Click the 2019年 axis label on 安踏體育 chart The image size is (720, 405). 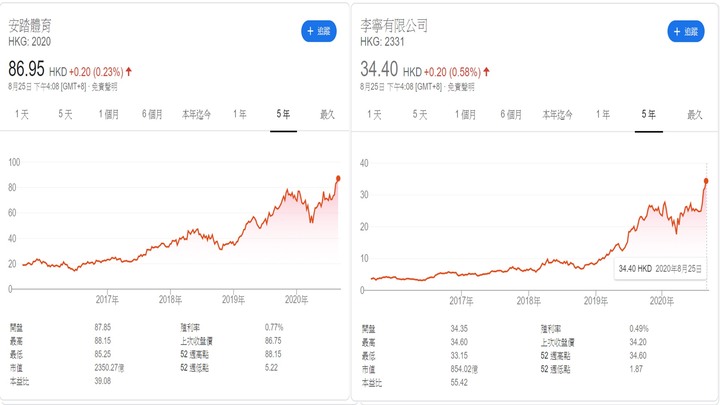click(x=233, y=300)
